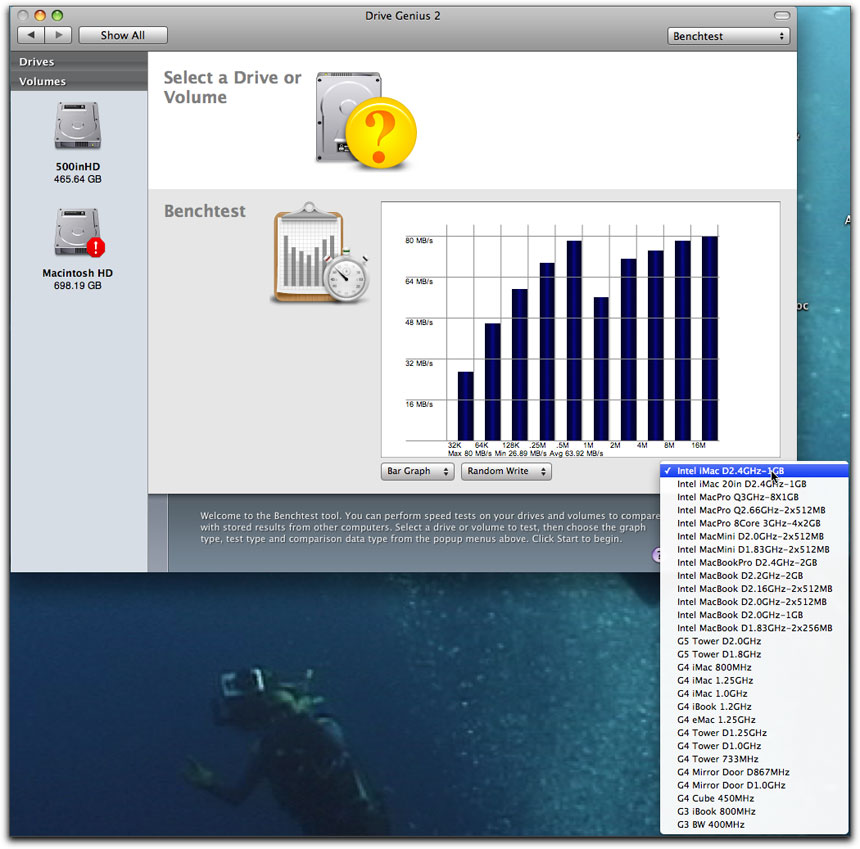Open the Benchtest tool popup menu

pyautogui.click(x=728, y=36)
